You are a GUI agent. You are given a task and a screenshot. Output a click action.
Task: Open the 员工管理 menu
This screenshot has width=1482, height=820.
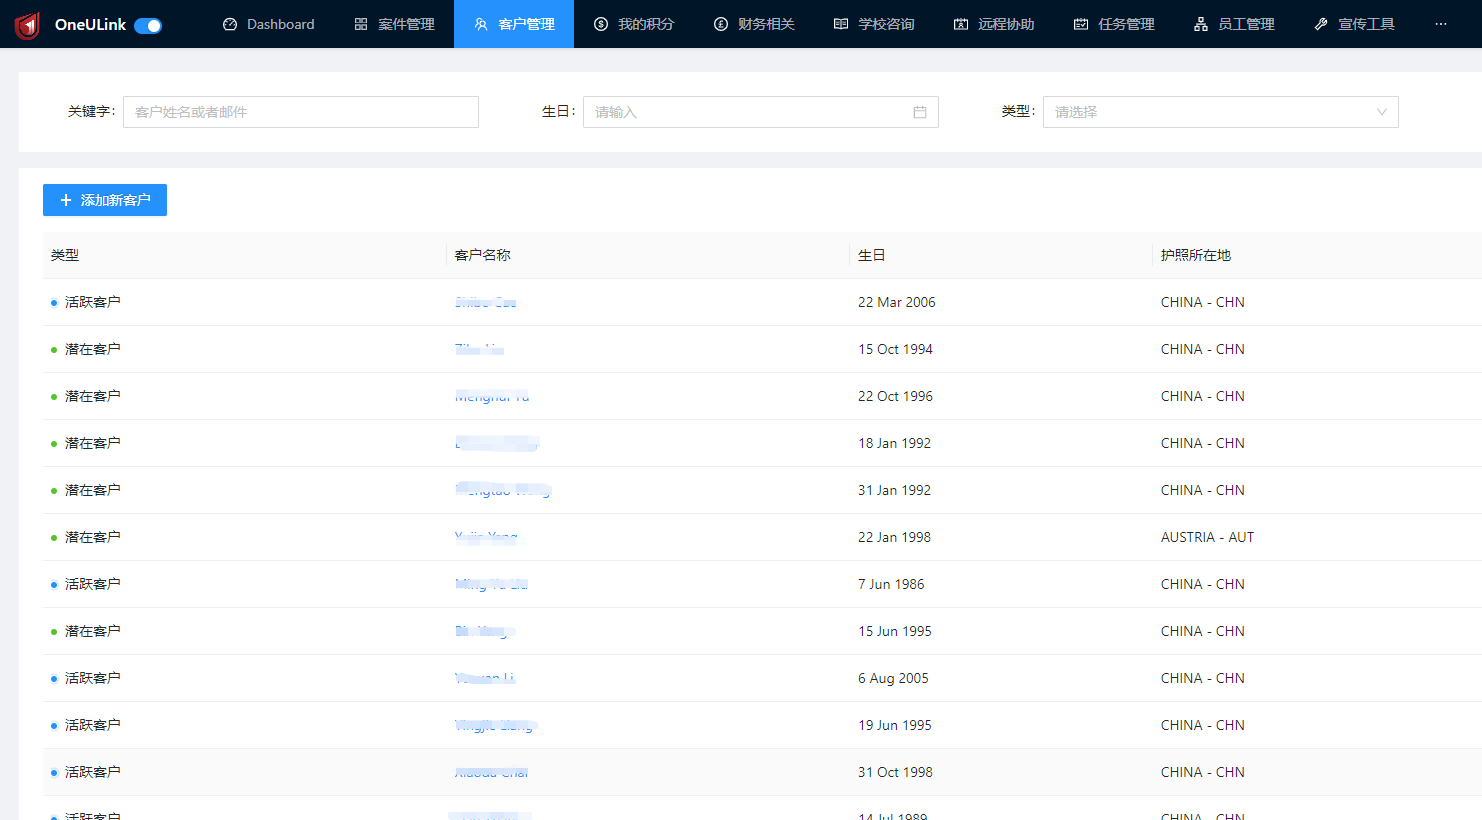click(x=1234, y=24)
